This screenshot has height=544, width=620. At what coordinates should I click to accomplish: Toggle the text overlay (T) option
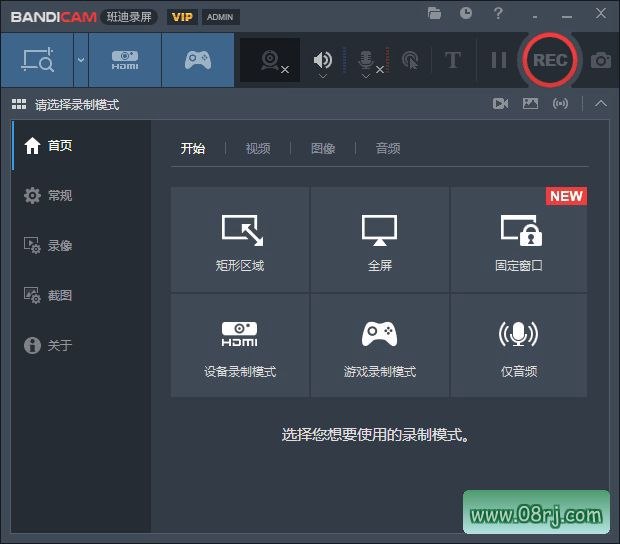pos(452,60)
